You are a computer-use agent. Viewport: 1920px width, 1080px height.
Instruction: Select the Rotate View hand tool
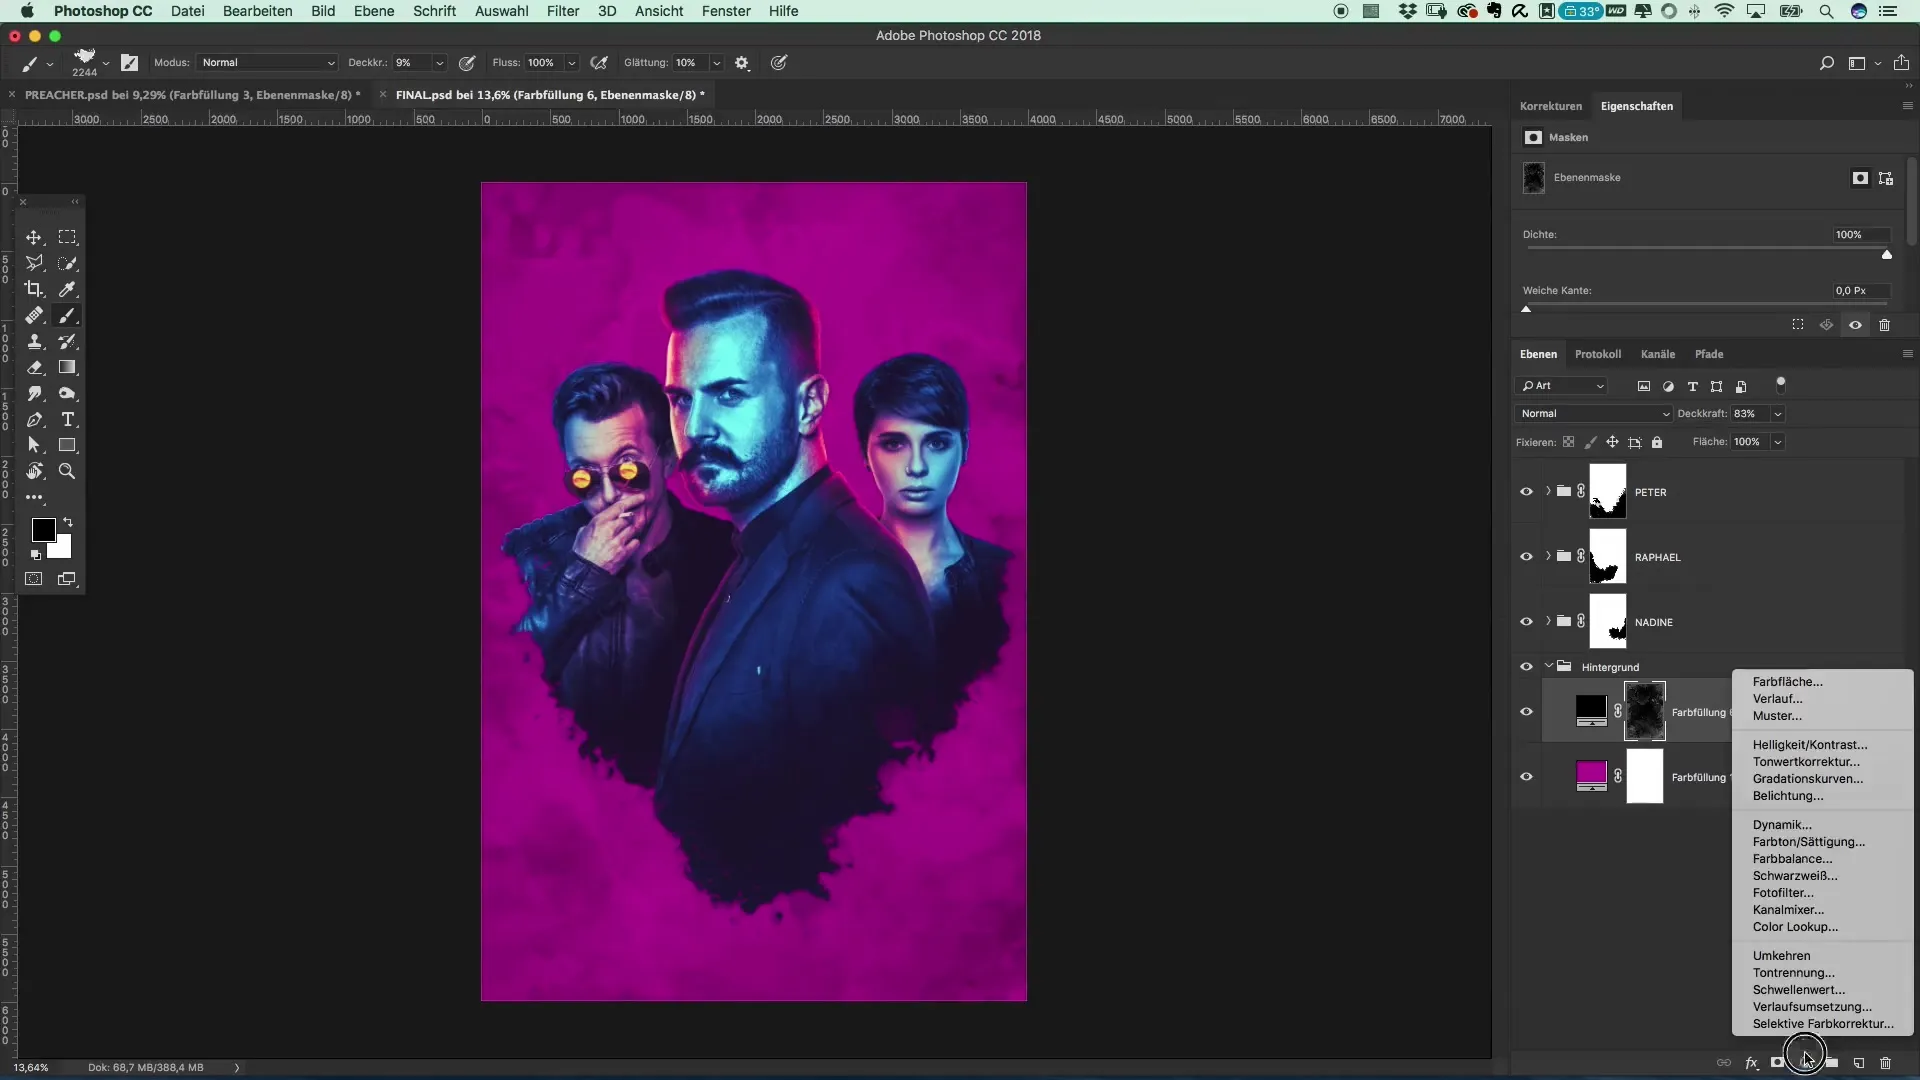coord(34,471)
